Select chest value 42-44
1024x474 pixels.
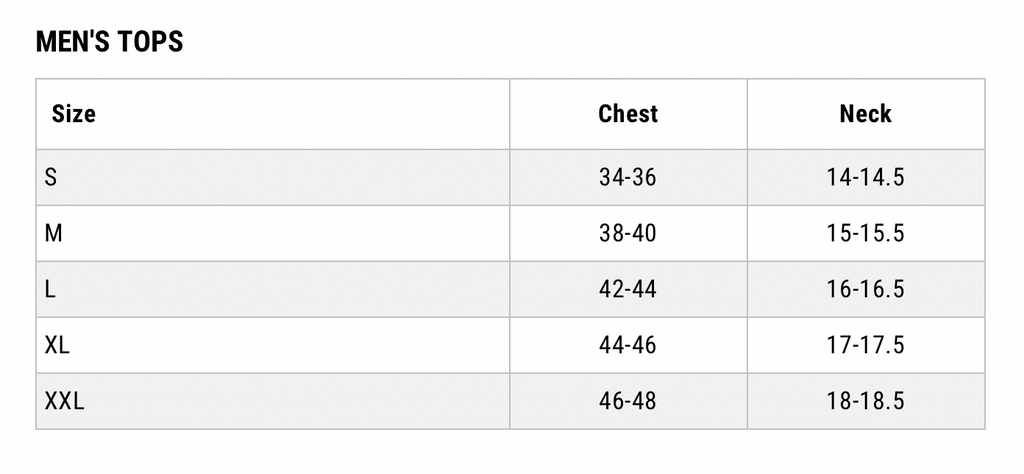[x=628, y=289]
